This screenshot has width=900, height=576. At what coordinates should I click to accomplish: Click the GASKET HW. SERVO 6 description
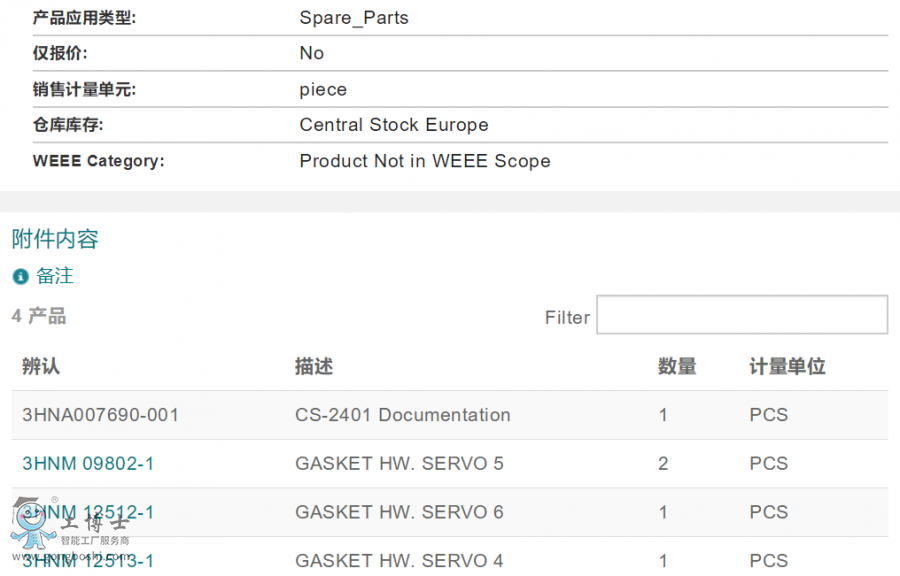coord(399,513)
